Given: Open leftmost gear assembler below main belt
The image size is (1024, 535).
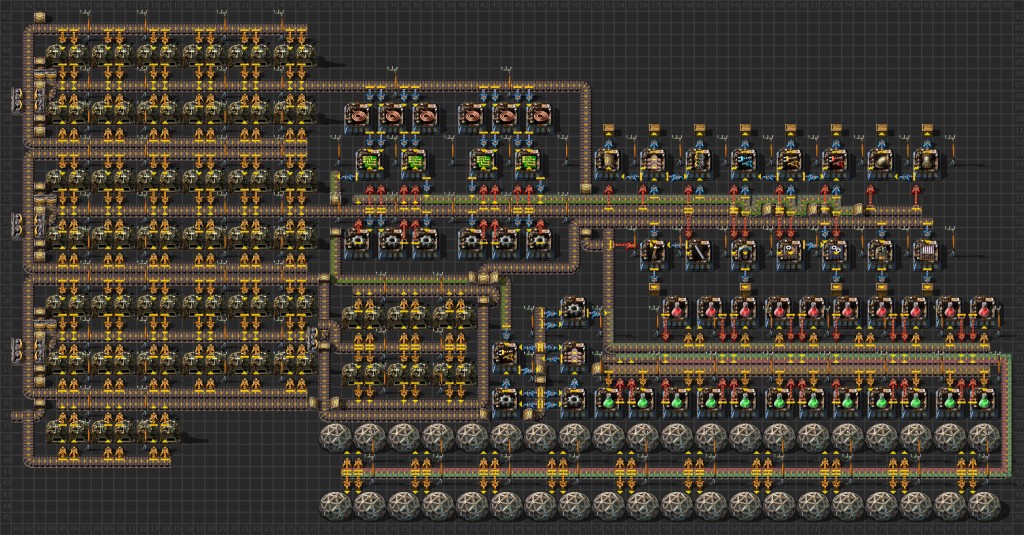Looking at the screenshot, I should click(x=358, y=241).
